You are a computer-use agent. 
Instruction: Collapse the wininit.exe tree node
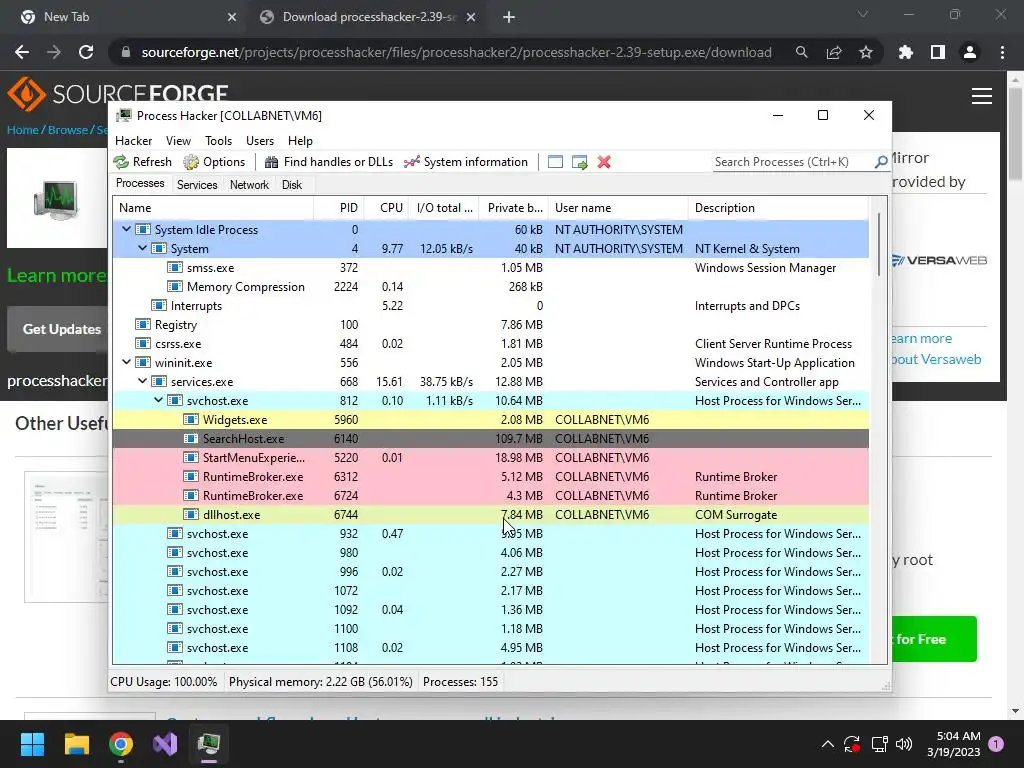coord(127,362)
